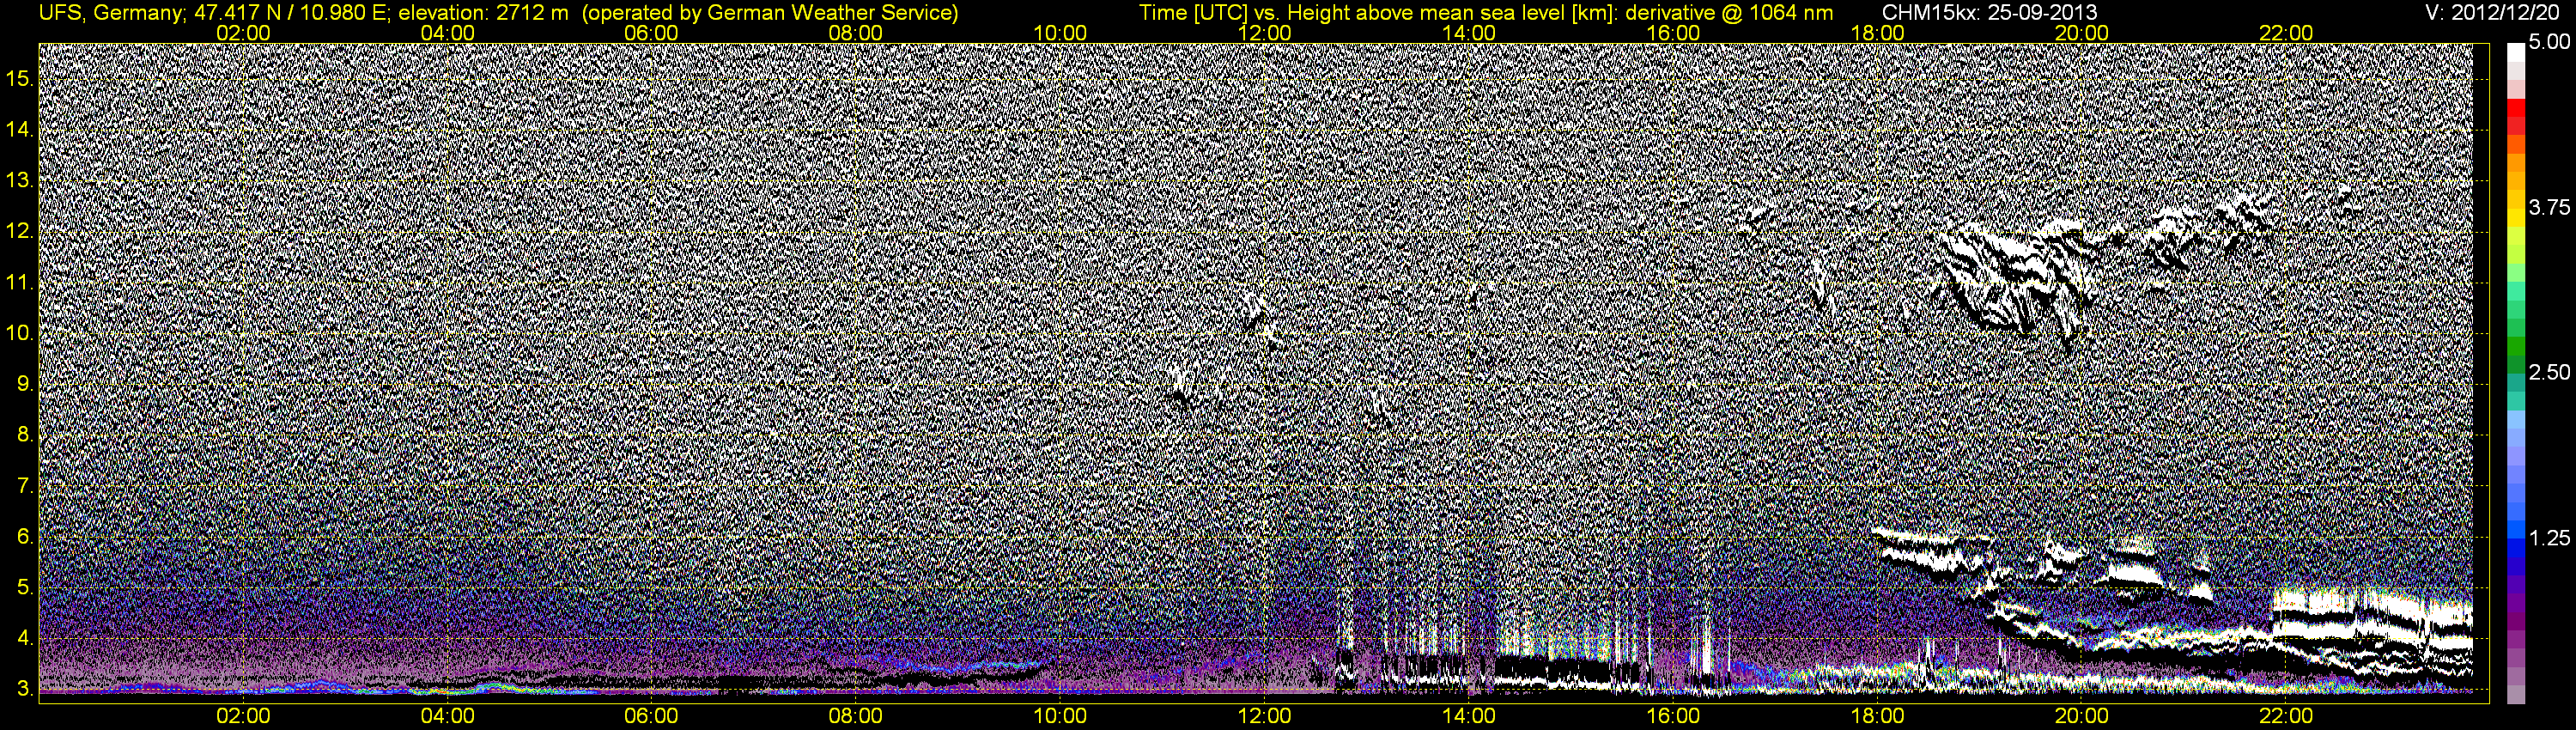Click the '5.00' color scale value
The width and height of the screenshot is (2576, 730).
2549,42
